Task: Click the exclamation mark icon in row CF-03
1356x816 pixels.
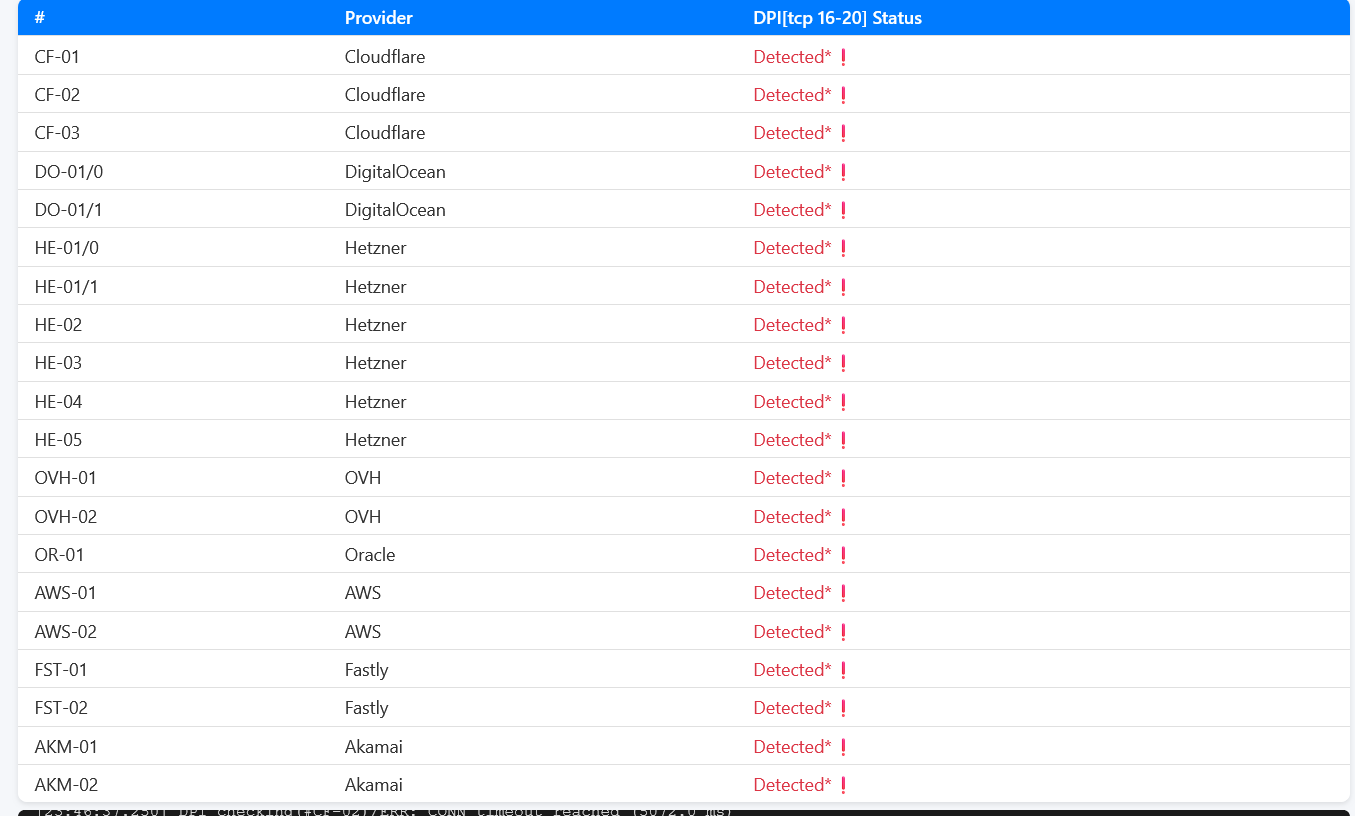Action: click(x=843, y=133)
